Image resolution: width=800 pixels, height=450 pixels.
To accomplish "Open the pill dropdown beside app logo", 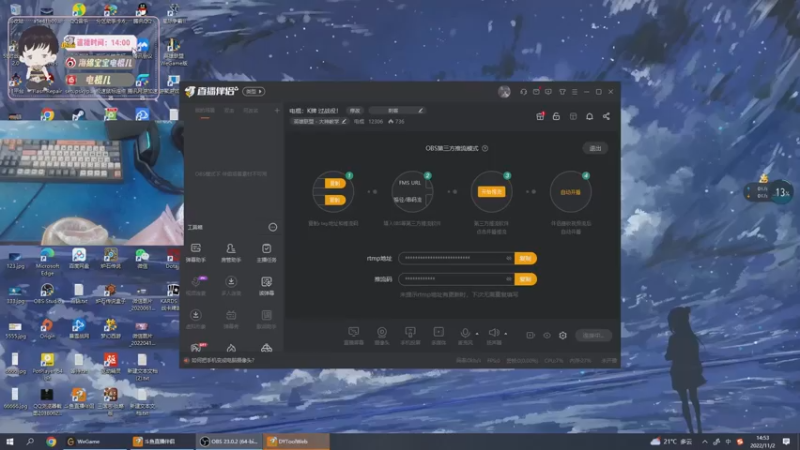I will (x=254, y=91).
